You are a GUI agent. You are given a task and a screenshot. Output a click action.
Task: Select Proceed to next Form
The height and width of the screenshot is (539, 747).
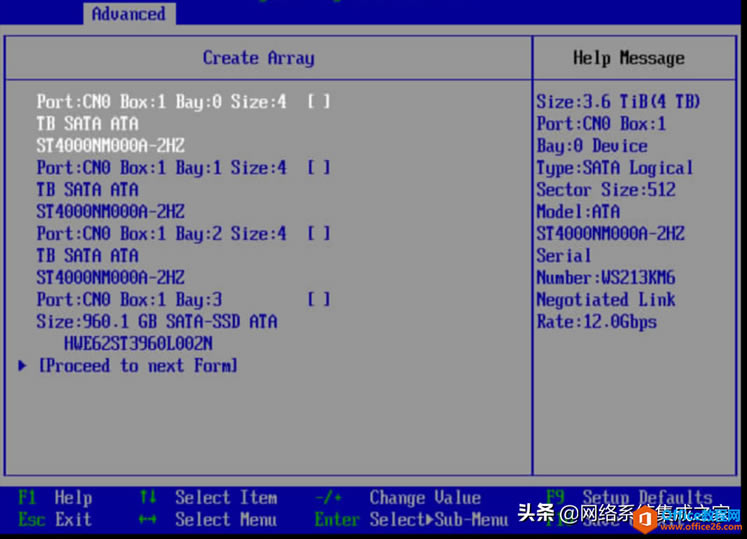138,366
